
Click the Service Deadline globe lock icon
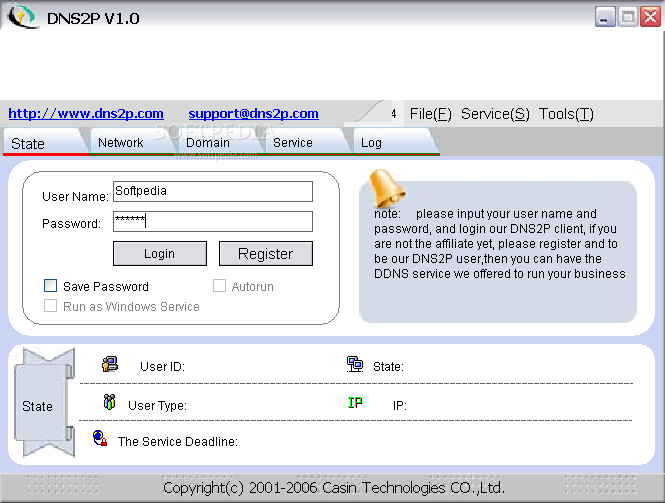[x=100, y=438]
